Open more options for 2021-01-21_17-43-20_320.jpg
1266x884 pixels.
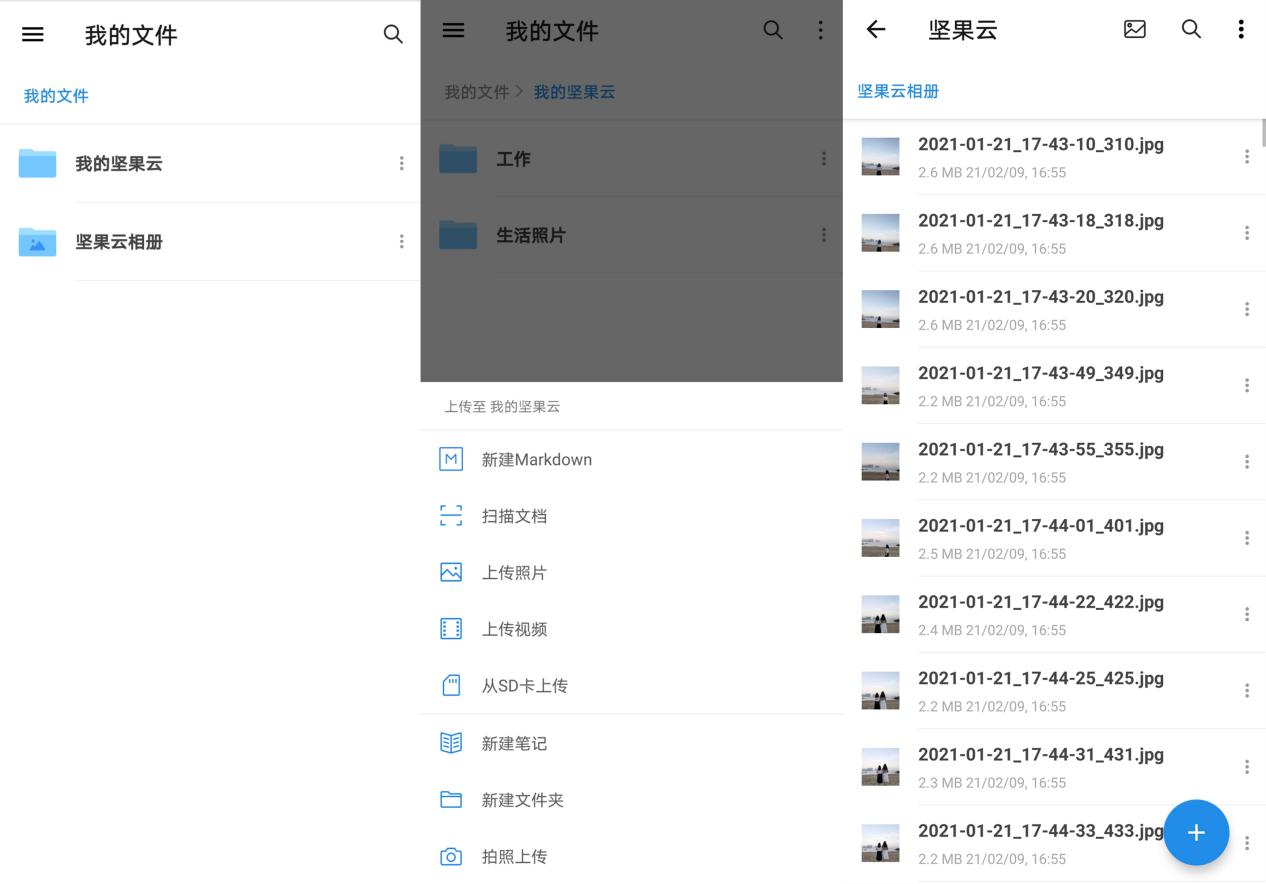1246,309
